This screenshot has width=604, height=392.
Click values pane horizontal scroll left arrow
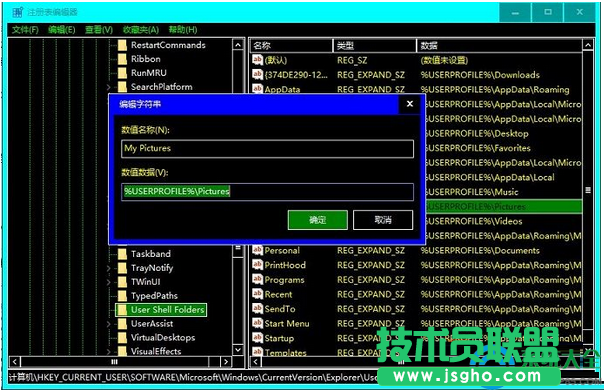(x=256, y=362)
